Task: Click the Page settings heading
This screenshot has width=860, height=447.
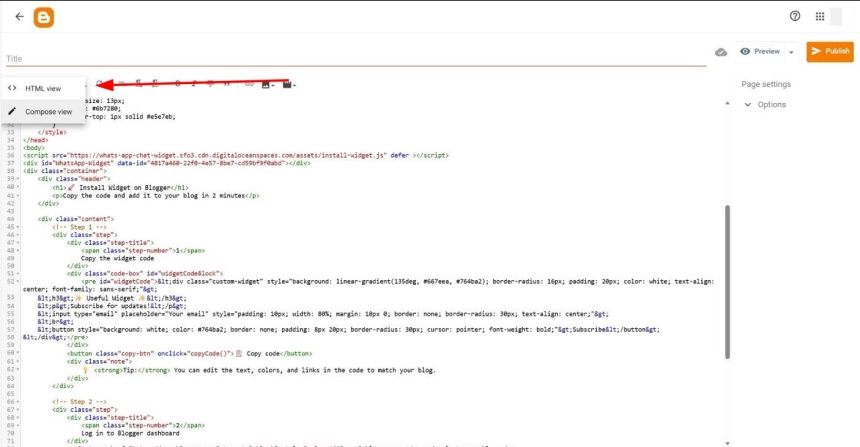Action: [766, 84]
